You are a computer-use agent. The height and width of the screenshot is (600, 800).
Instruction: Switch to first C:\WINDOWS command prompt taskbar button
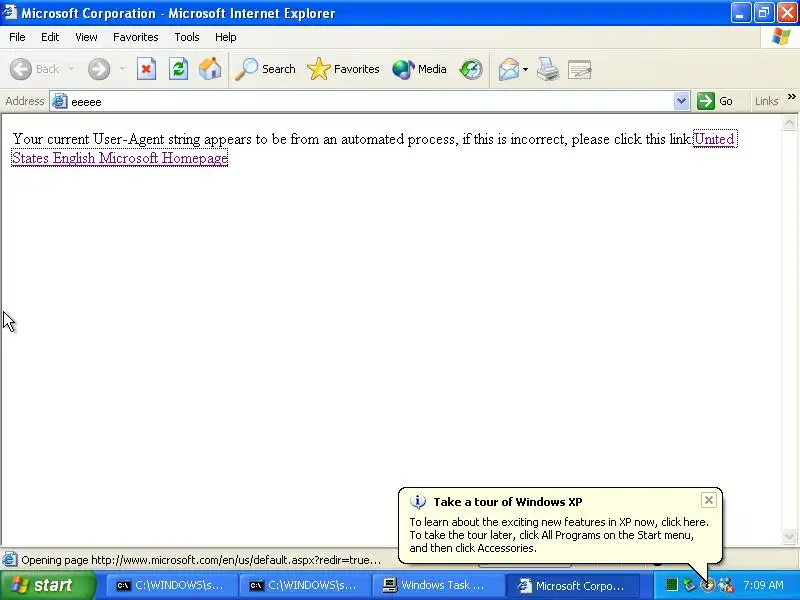(x=171, y=585)
